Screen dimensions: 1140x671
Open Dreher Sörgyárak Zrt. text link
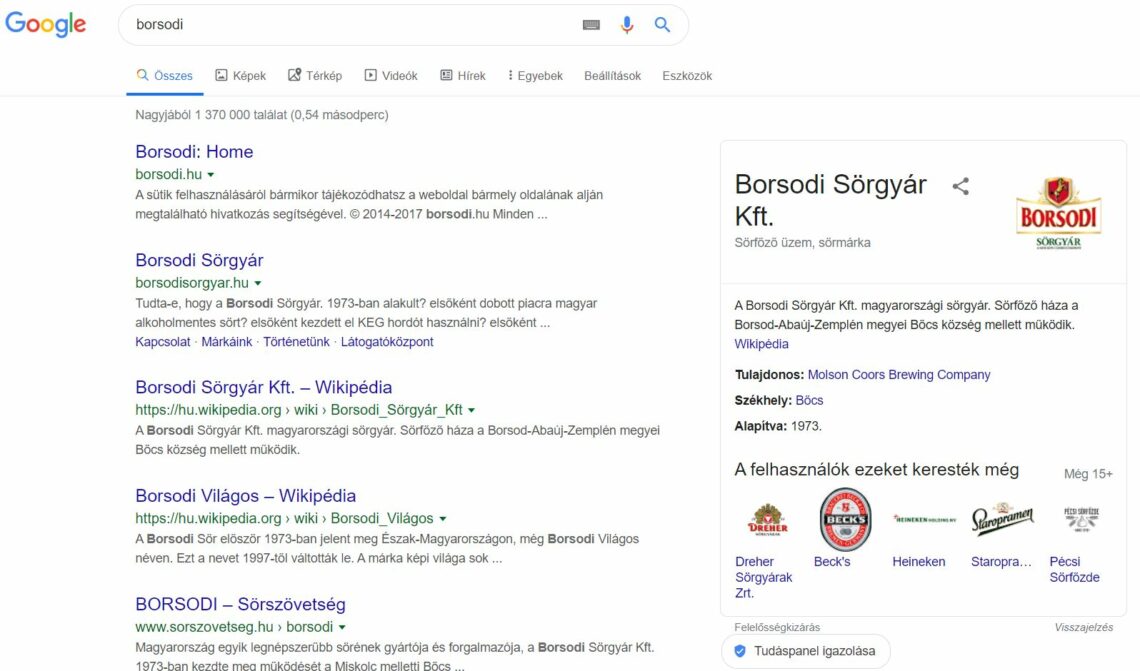point(763,577)
